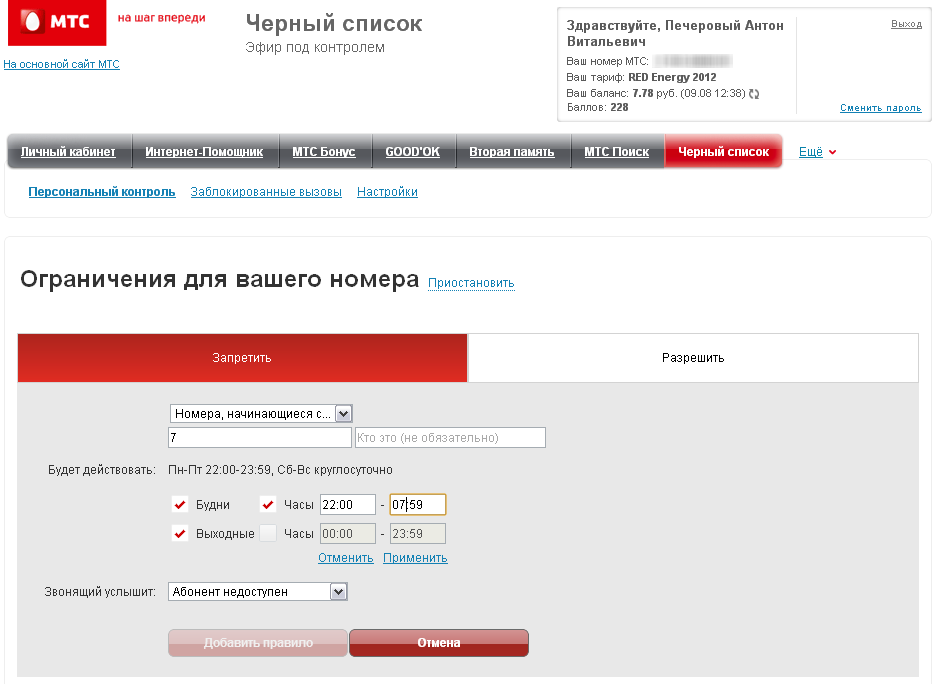Toggle the Часы checkbox for weekdays
The height and width of the screenshot is (684, 939).
[268, 504]
